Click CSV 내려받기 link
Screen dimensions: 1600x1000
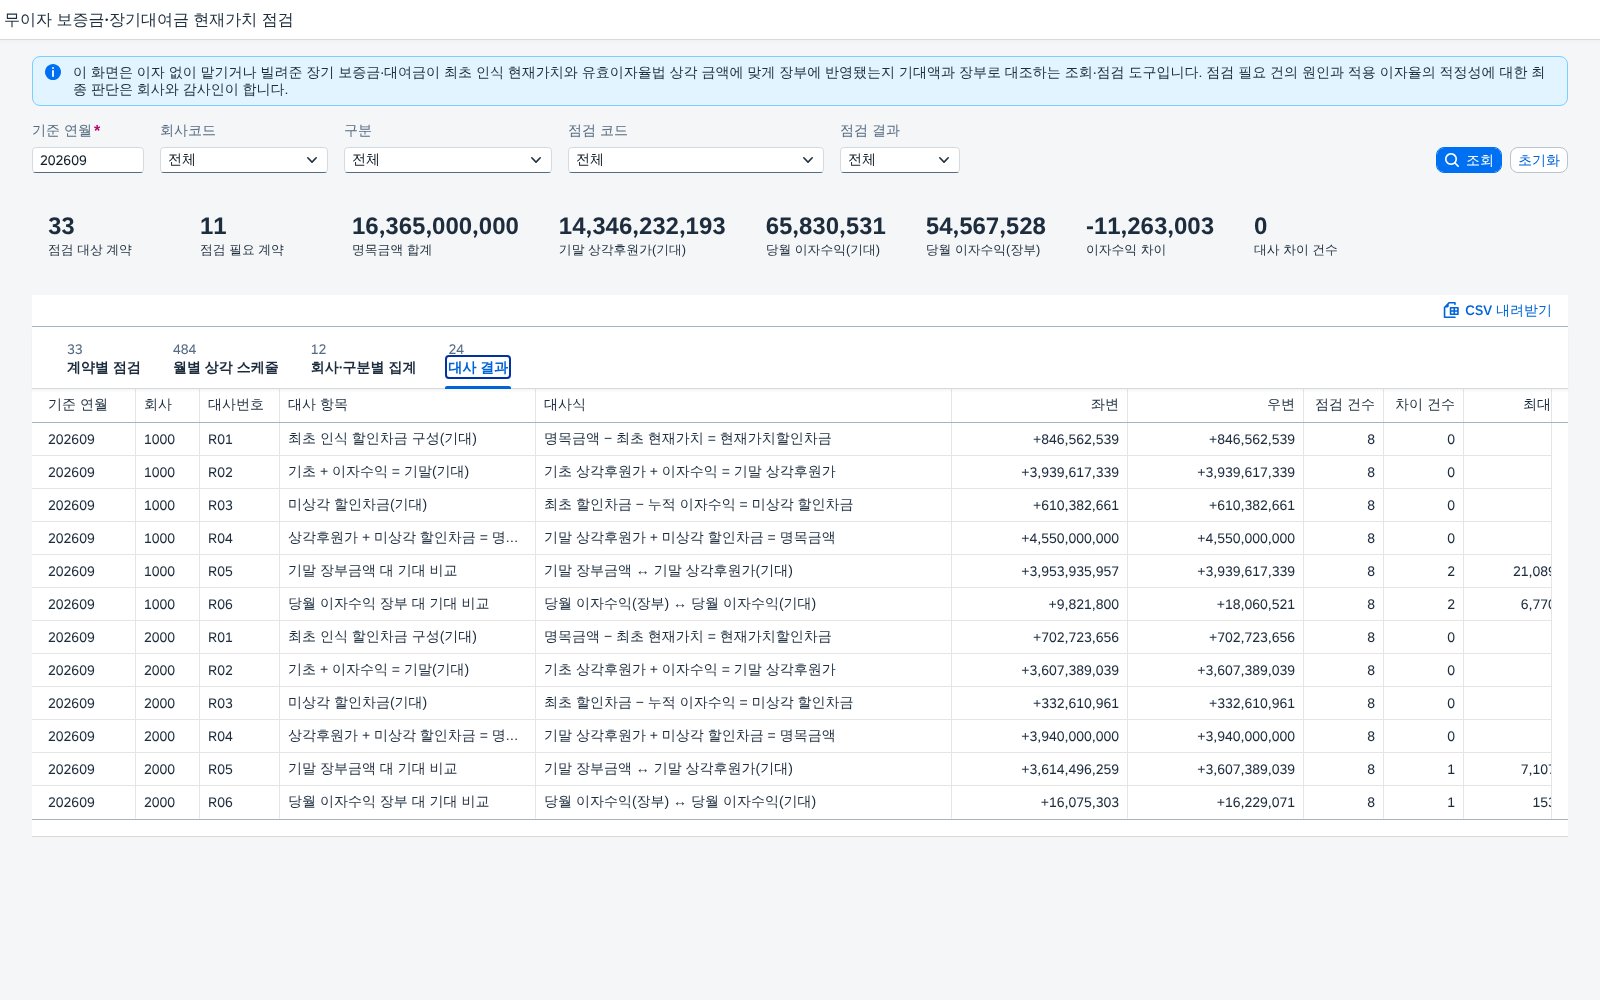(1497, 310)
